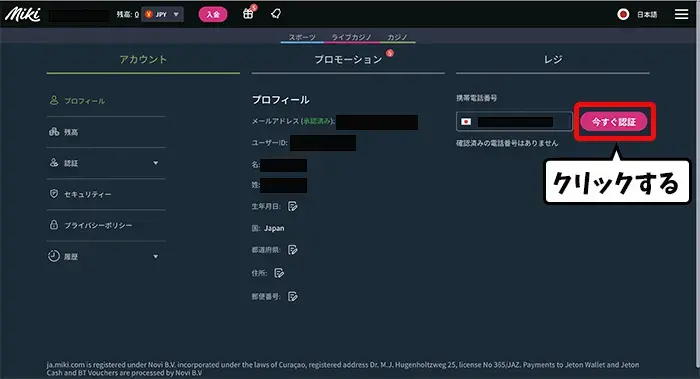700x379 pixels.
Task: Switch to レジ tab
Action: (553, 59)
